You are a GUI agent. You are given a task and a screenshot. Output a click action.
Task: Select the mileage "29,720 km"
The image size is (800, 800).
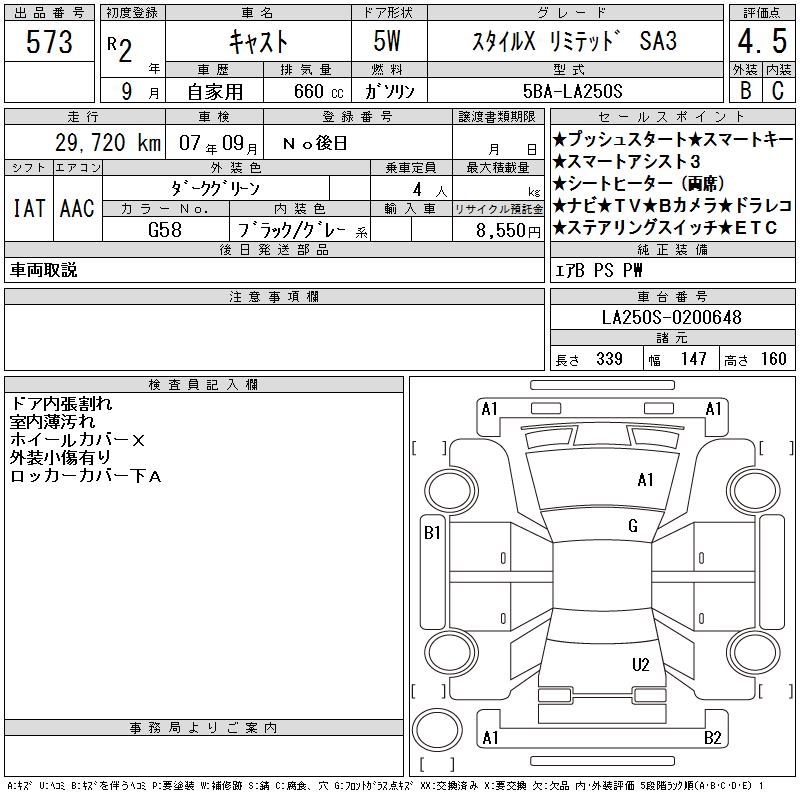point(108,142)
